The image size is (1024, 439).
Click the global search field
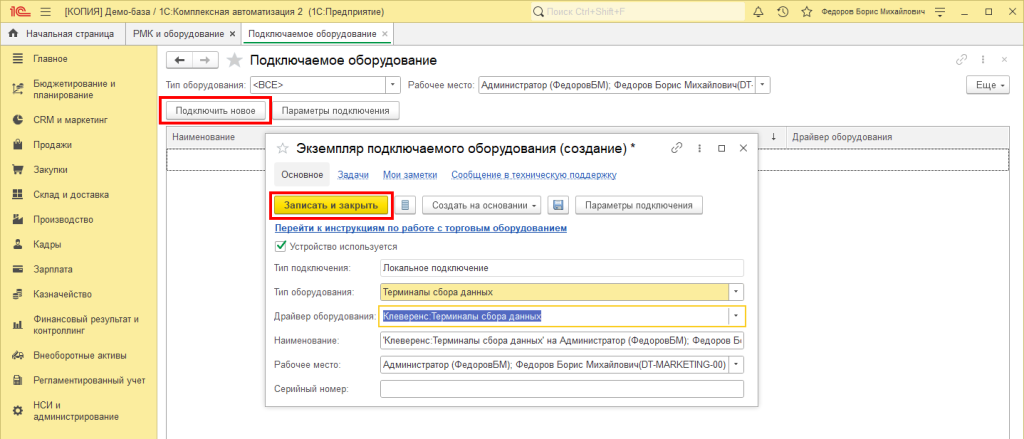[x=637, y=12]
